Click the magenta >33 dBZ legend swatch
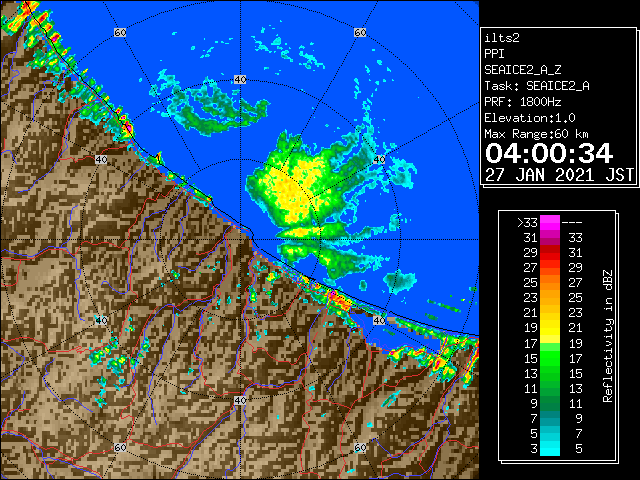640x480 pixels. point(550,222)
